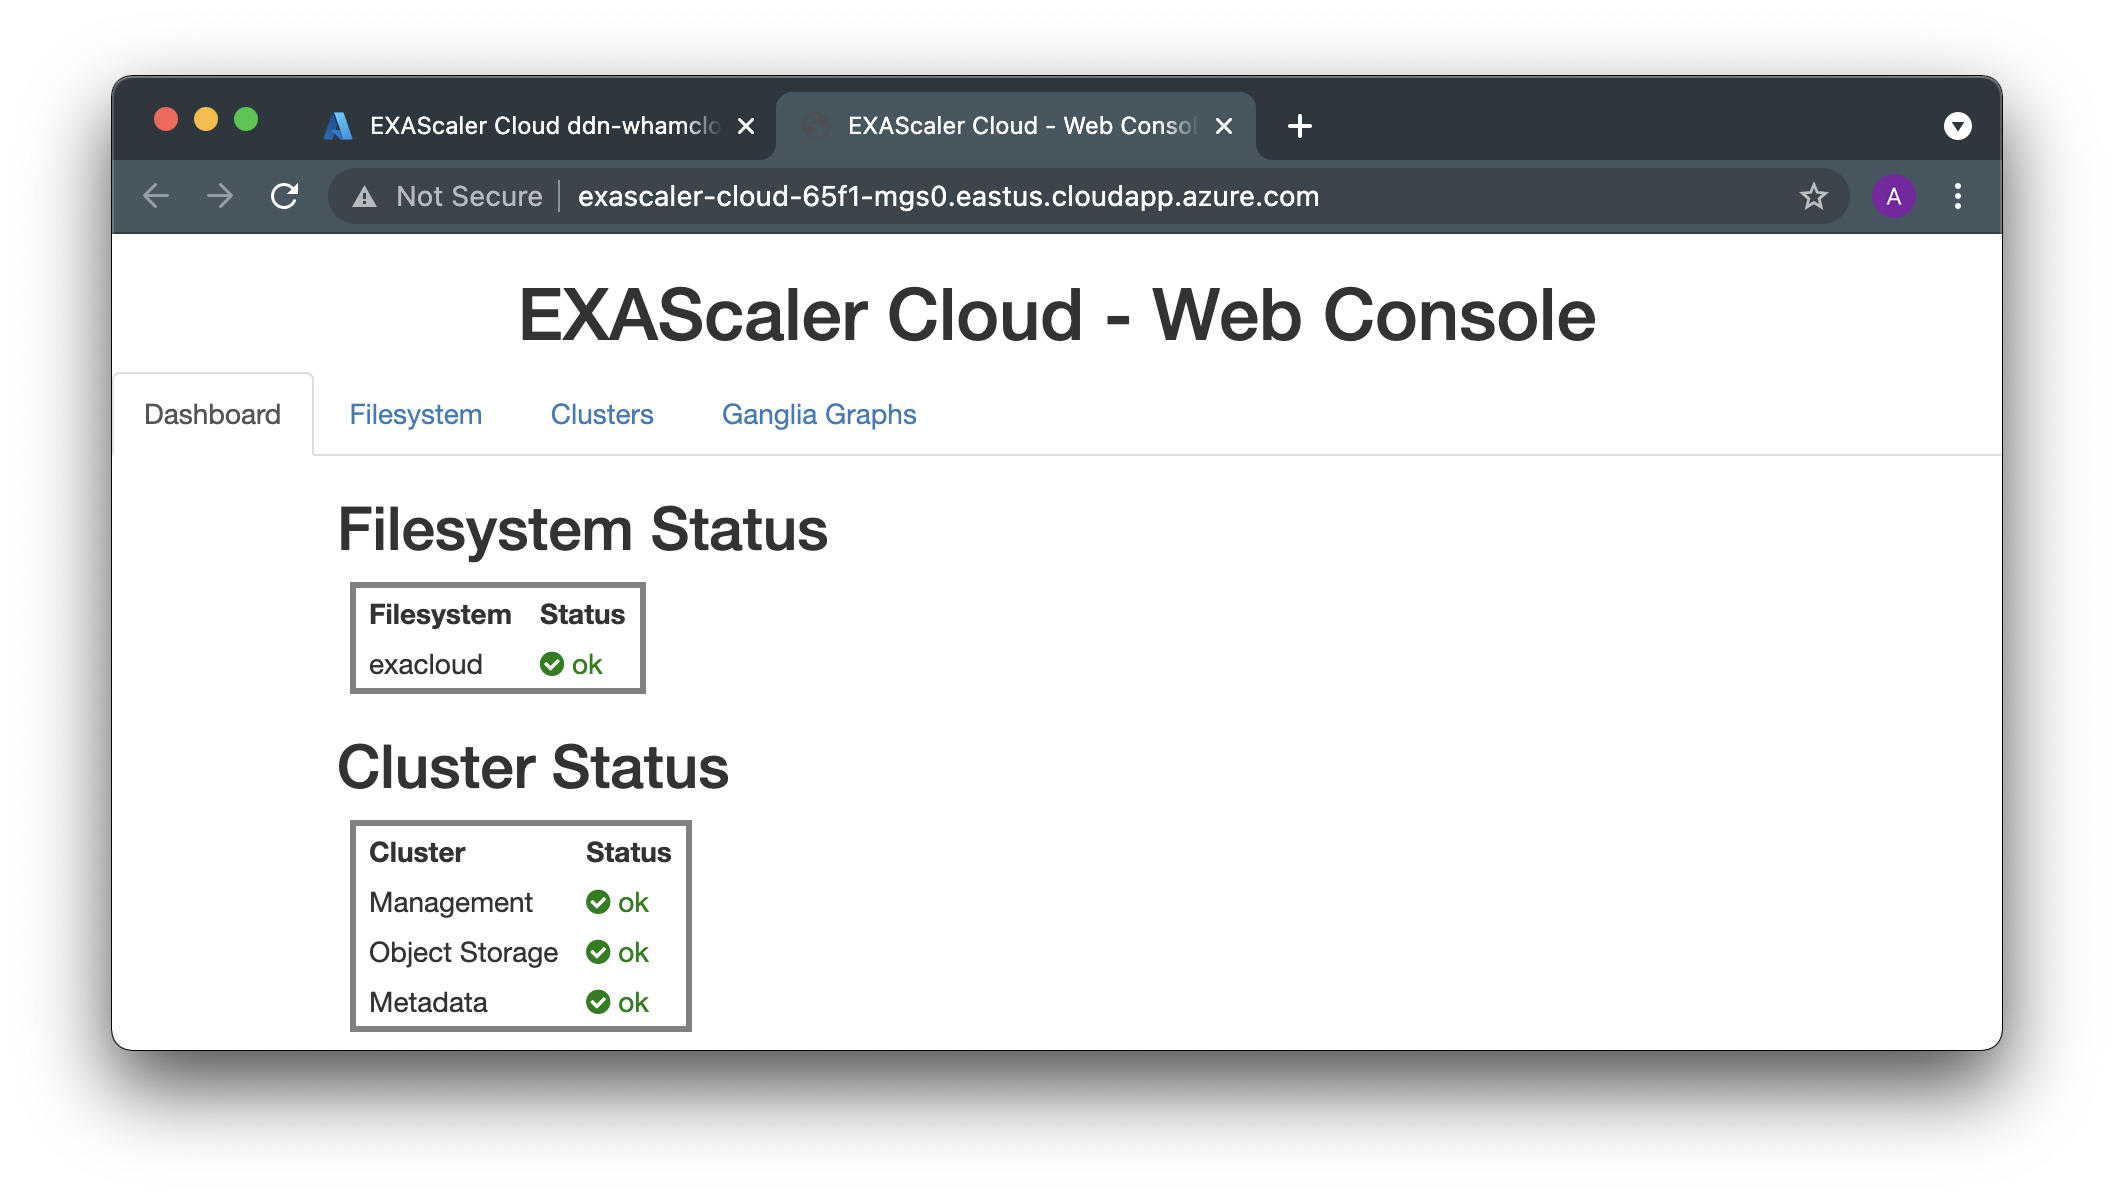Click Management cluster ok status icon

[x=598, y=902]
